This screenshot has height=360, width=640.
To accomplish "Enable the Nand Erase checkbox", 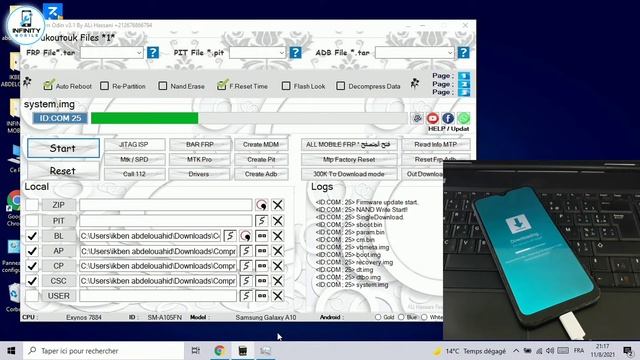I will click(163, 86).
